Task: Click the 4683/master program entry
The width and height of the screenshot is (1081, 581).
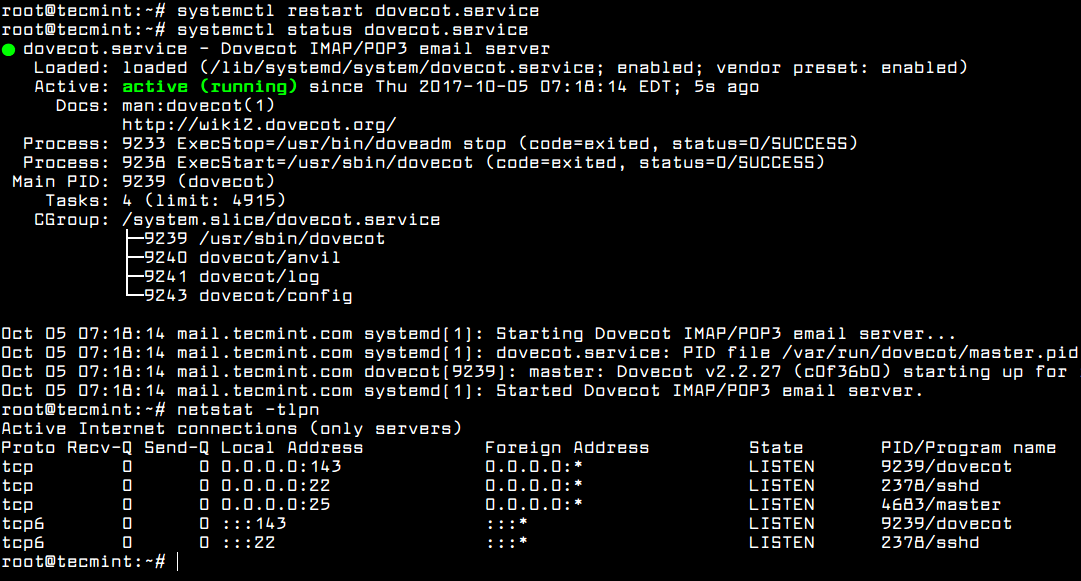Action: point(941,504)
